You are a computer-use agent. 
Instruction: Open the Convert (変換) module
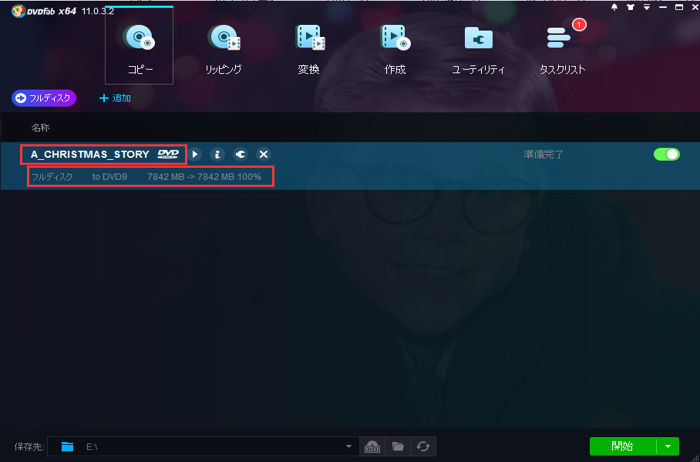coord(309,49)
